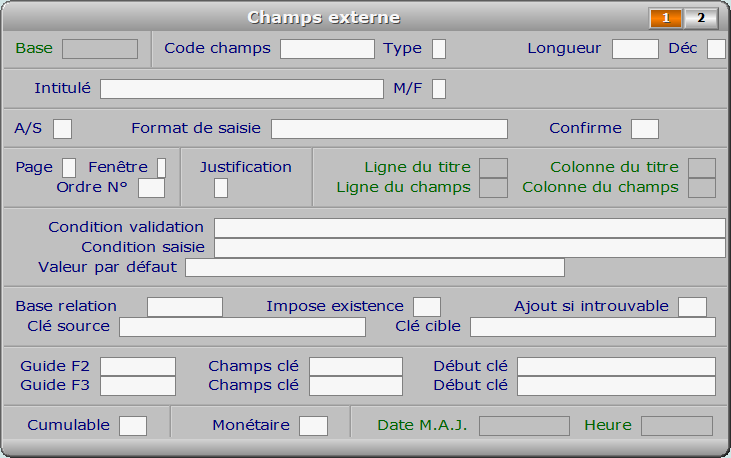Focus the Impose existence box
This screenshot has width=731, height=458.
point(427,307)
